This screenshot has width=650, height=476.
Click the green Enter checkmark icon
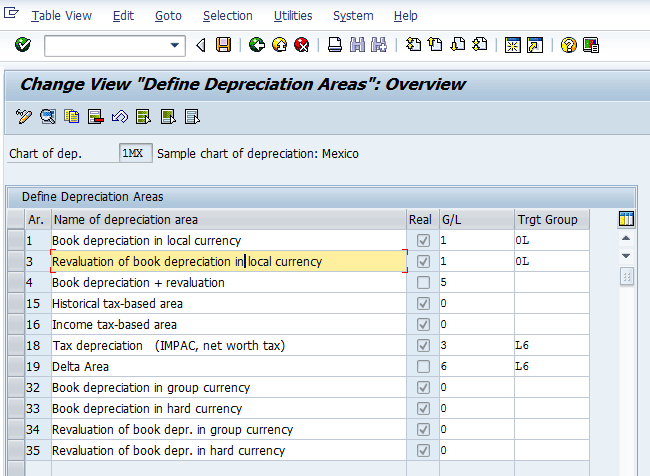tap(23, 45)
